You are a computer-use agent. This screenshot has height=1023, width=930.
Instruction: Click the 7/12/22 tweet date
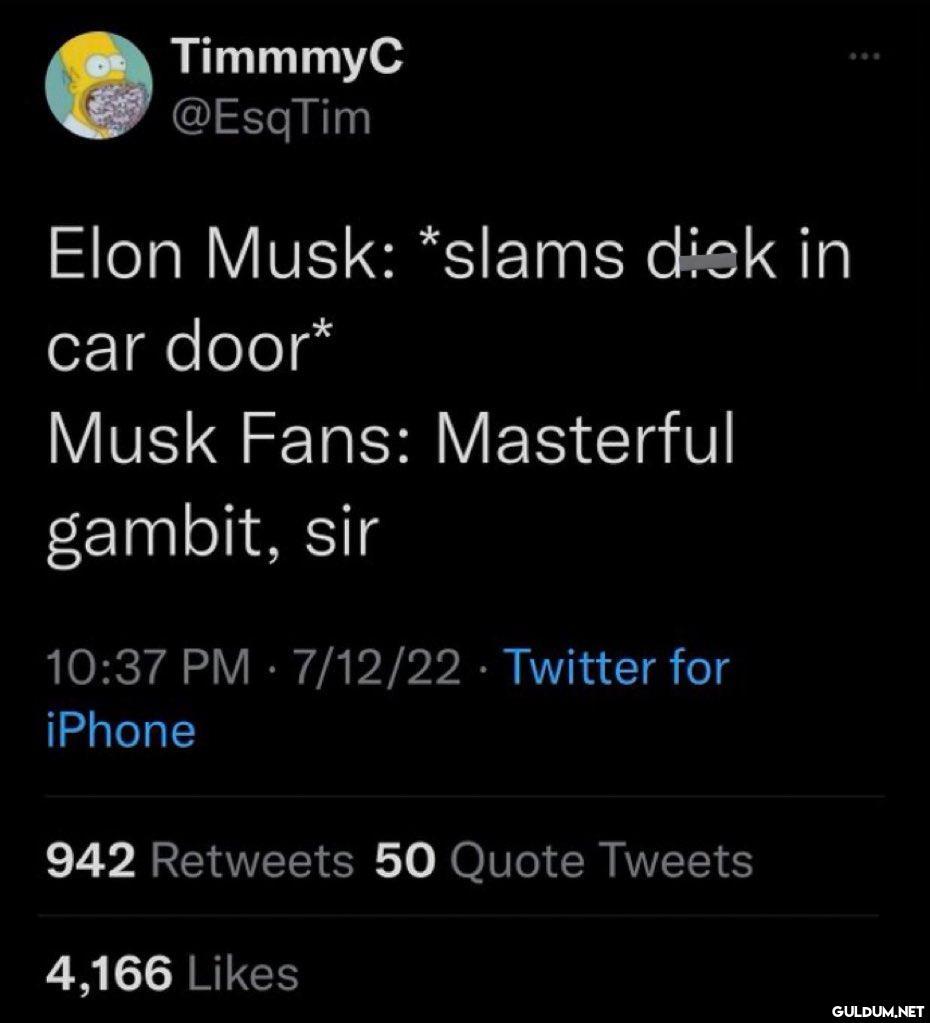point(377,667)
